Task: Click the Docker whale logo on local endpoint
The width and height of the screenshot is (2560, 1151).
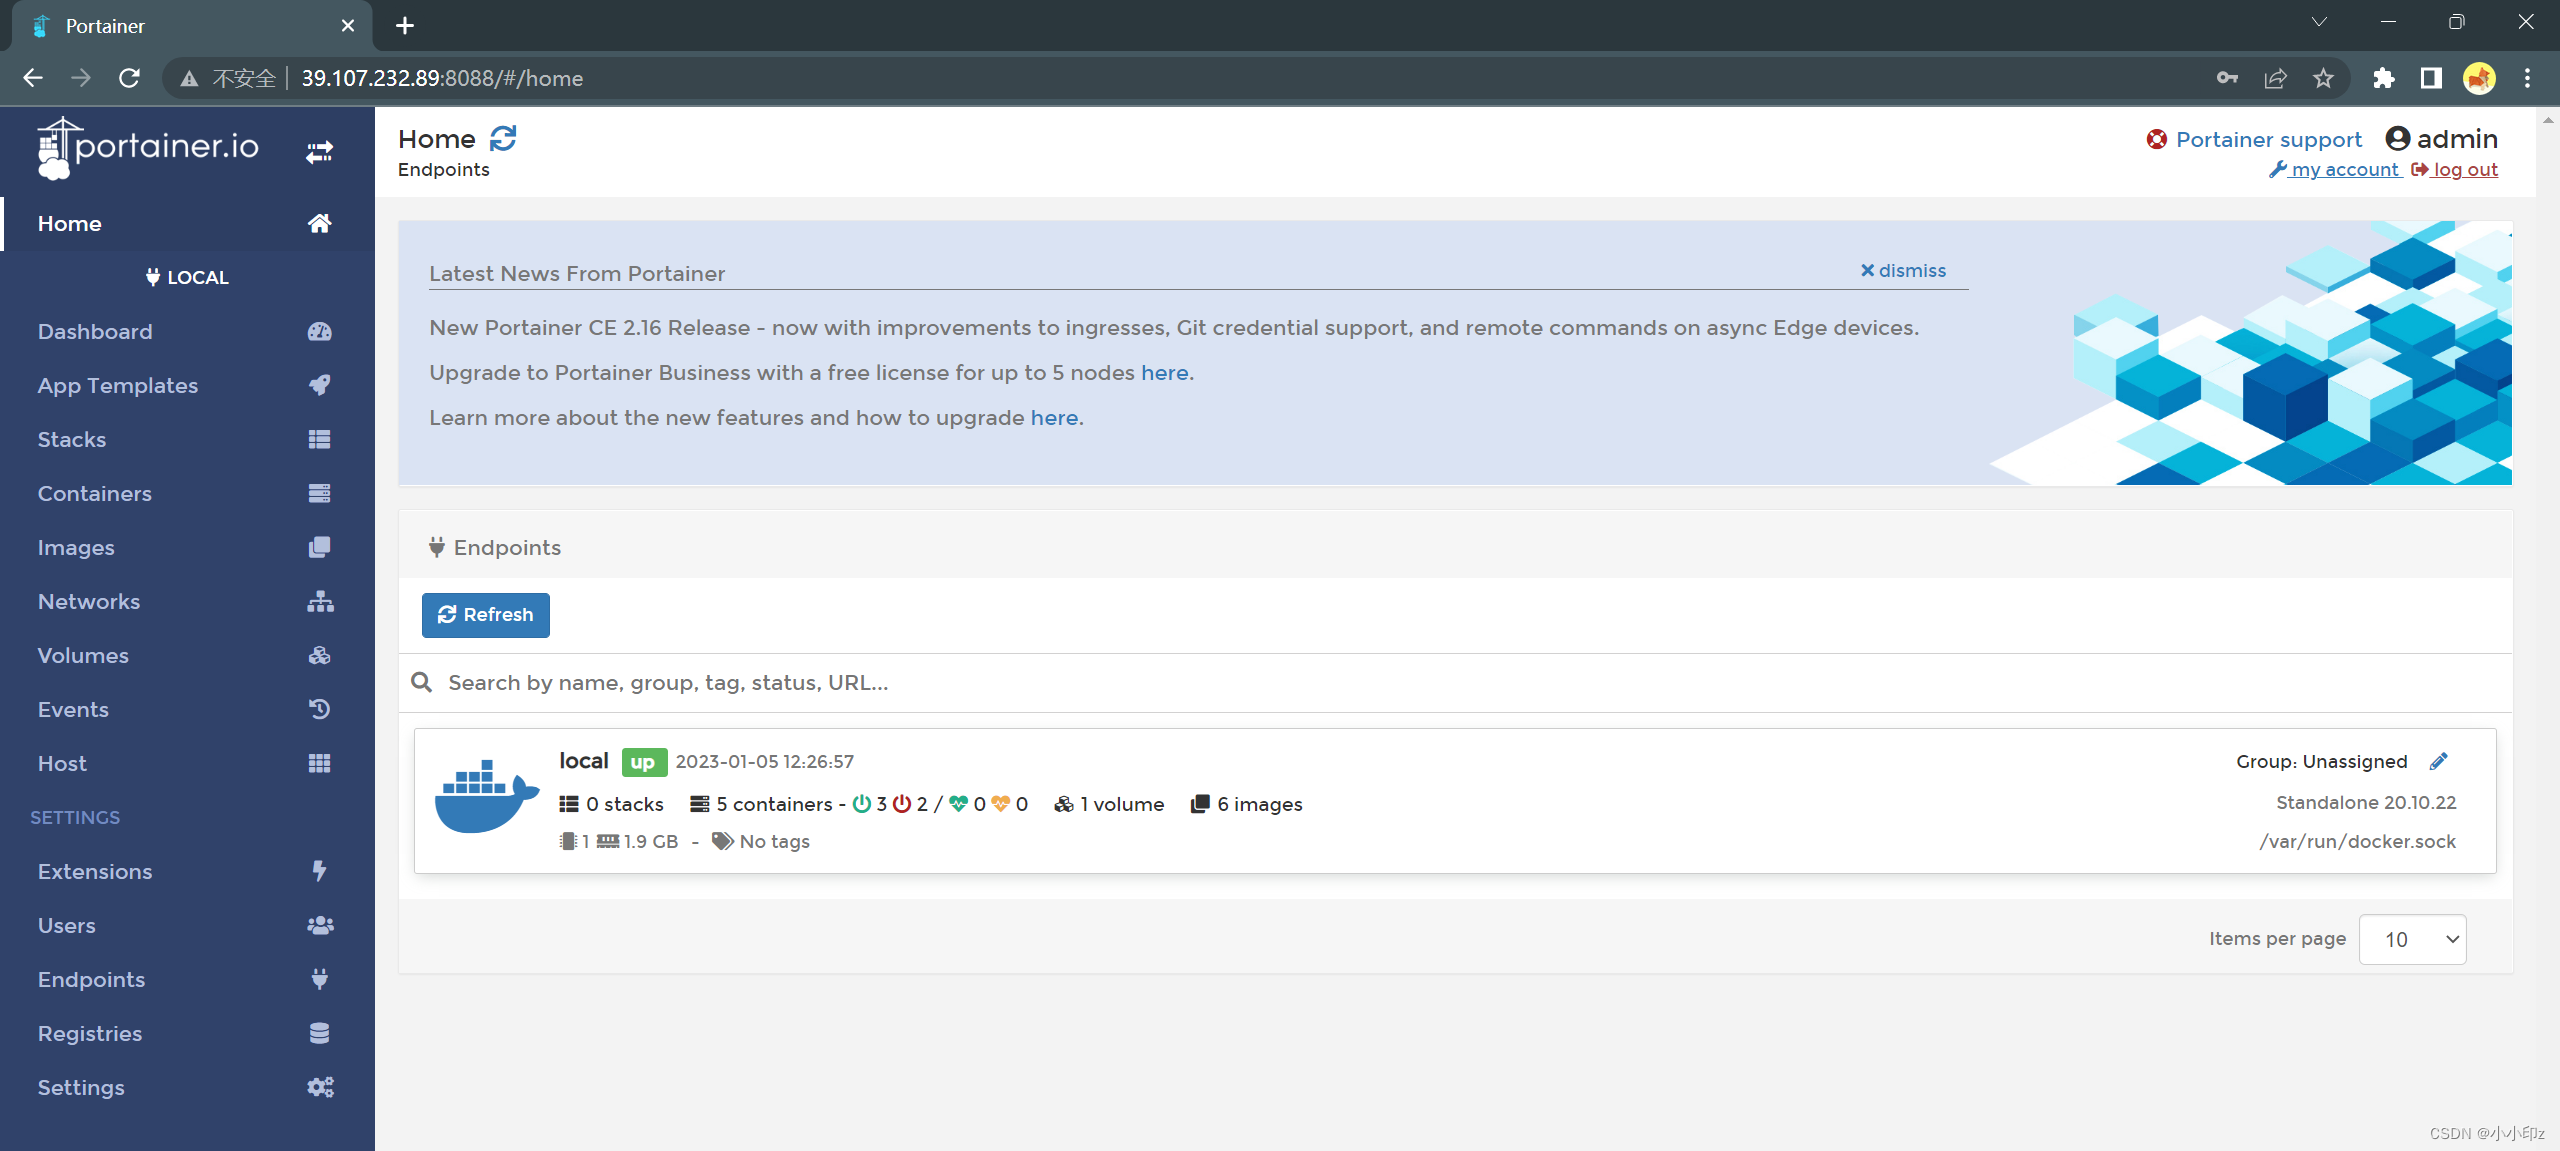Action: (486, 797)
